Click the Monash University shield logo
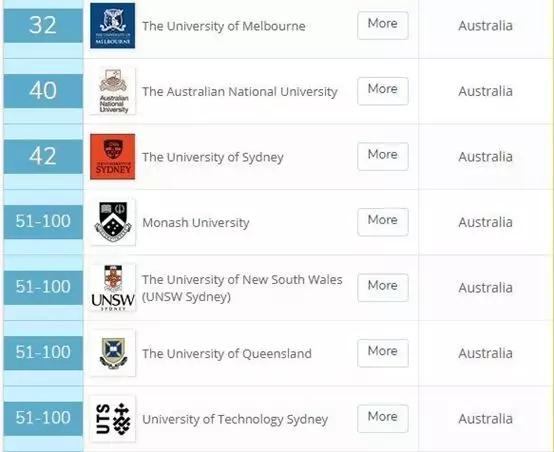This screenshot has height=452, width=554. click(x=112, y=222)
